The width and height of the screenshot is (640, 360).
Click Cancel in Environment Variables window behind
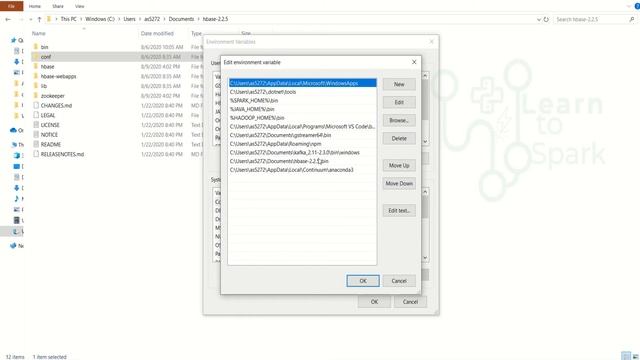[x=410, y=302]
